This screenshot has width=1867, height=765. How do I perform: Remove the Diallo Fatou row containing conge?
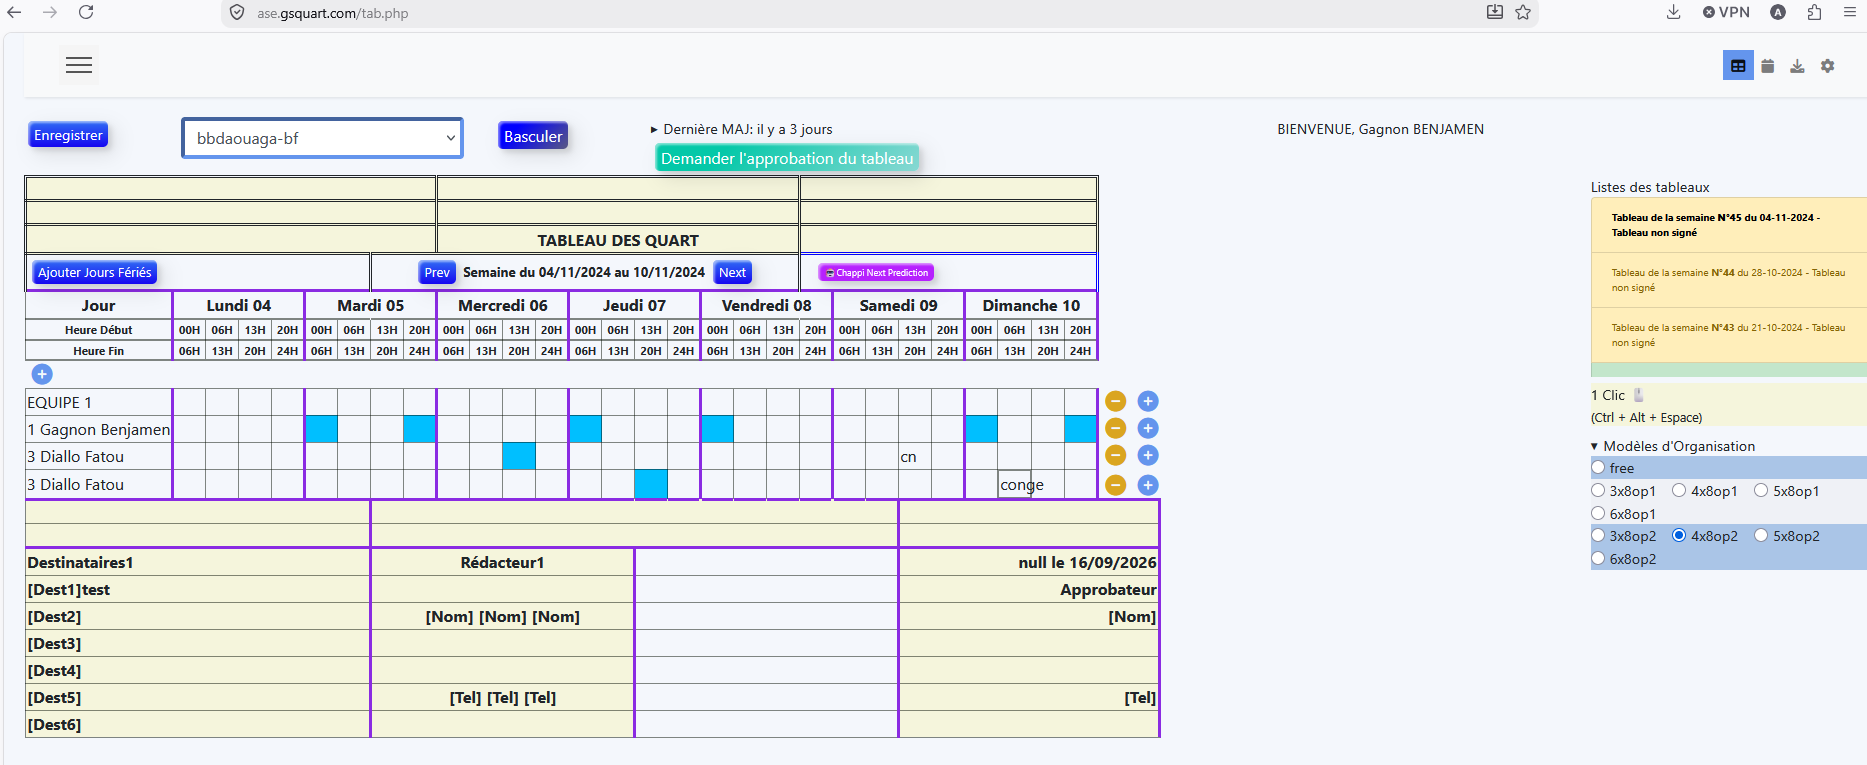pos(1116,485)
